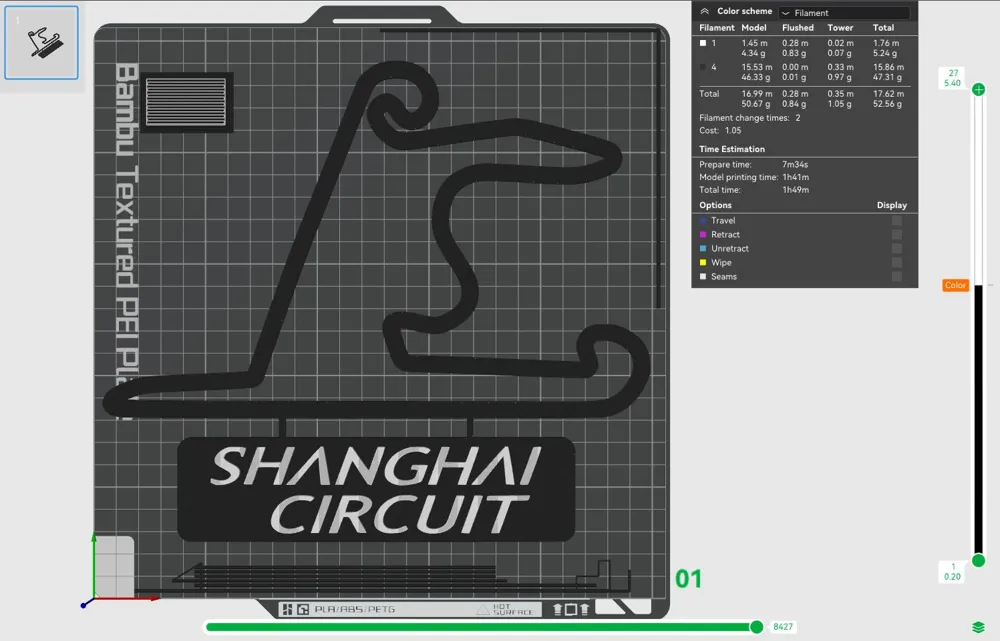Select the plate 1 thumbnail in the sidebar
This screenshot has height=641, width=1000.
[x=42, y=43]
